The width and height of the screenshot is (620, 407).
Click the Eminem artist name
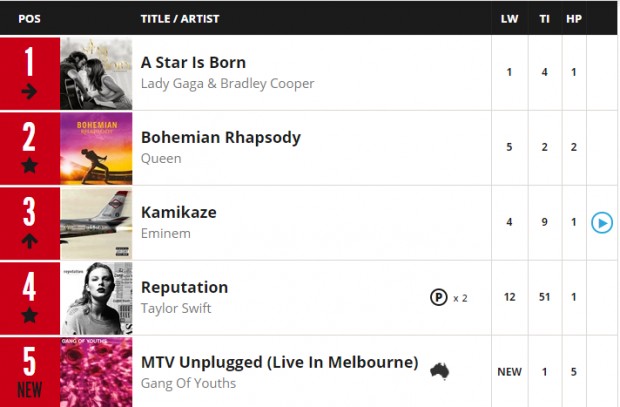(166, 233)
